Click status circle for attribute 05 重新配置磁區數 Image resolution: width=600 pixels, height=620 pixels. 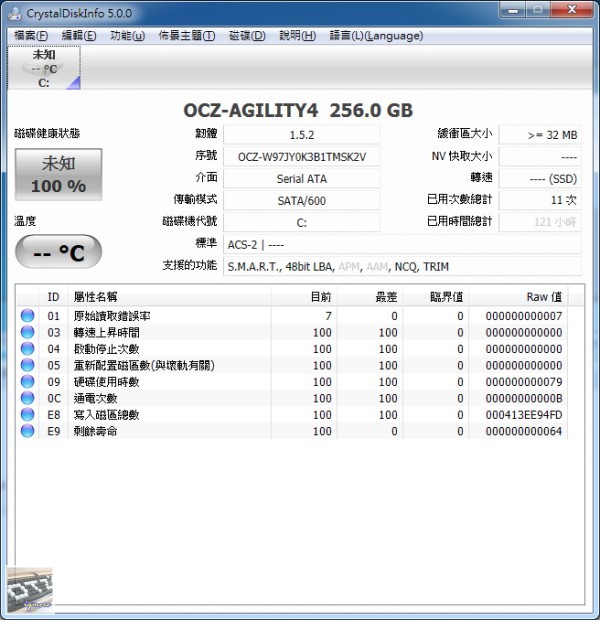tap(27, 365)
